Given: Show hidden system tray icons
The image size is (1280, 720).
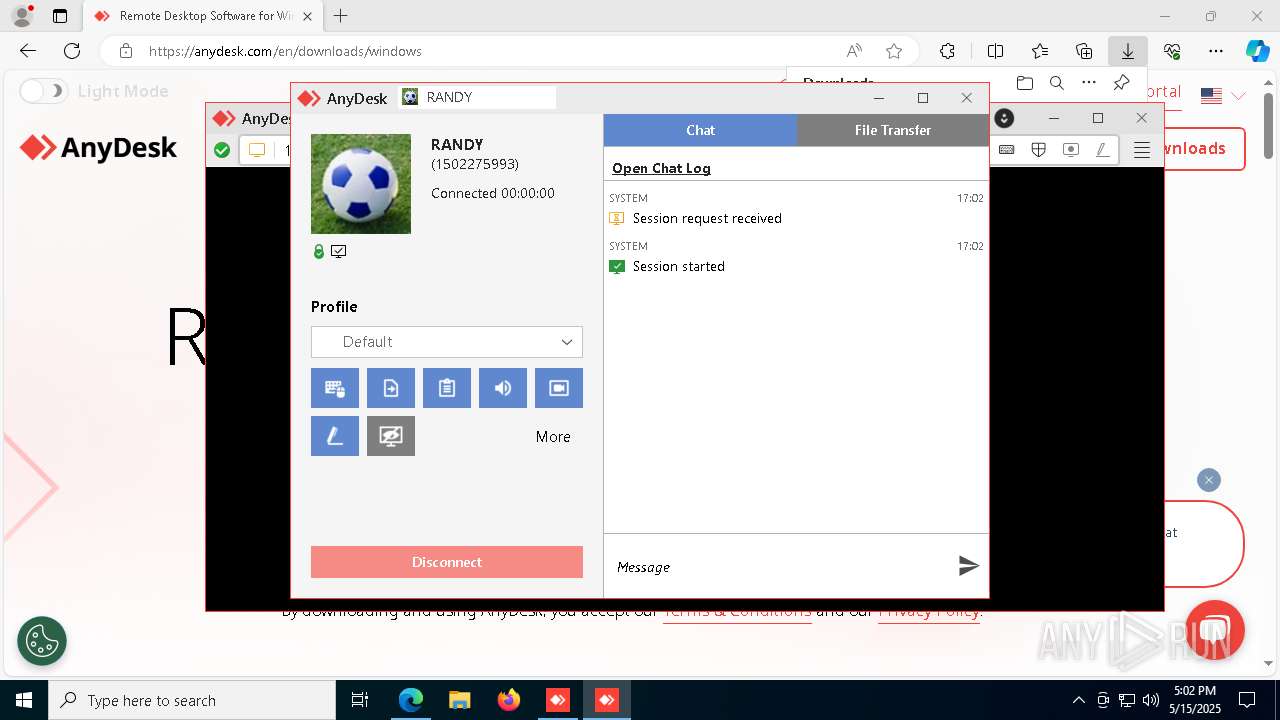Looking at the screenshot, I should pos(1078,700).
